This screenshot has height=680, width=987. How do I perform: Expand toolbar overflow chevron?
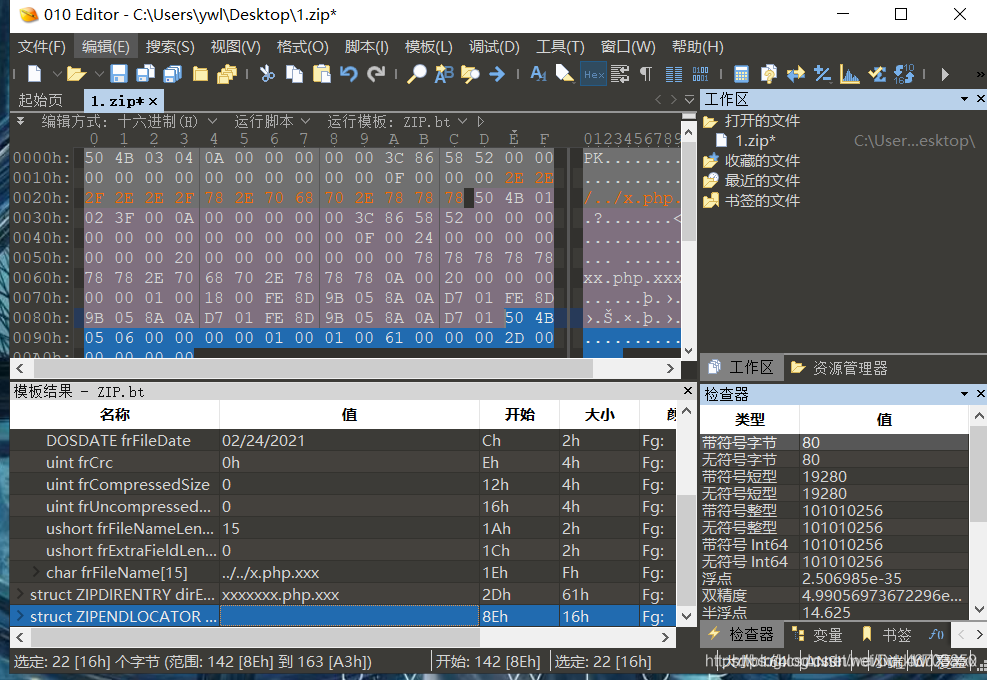(x=980, y=74)
